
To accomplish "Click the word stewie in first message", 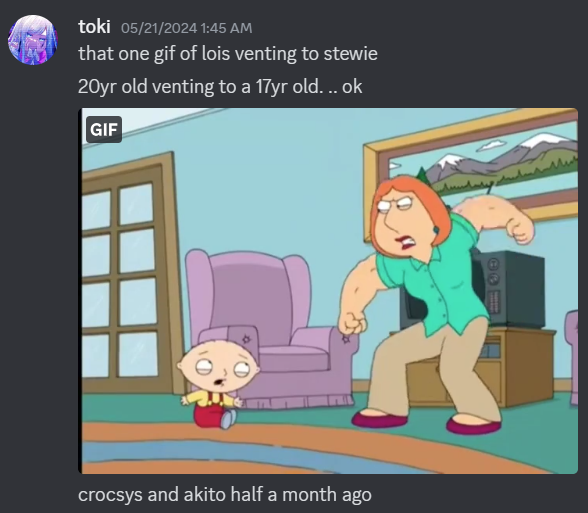I will (350, 54).
